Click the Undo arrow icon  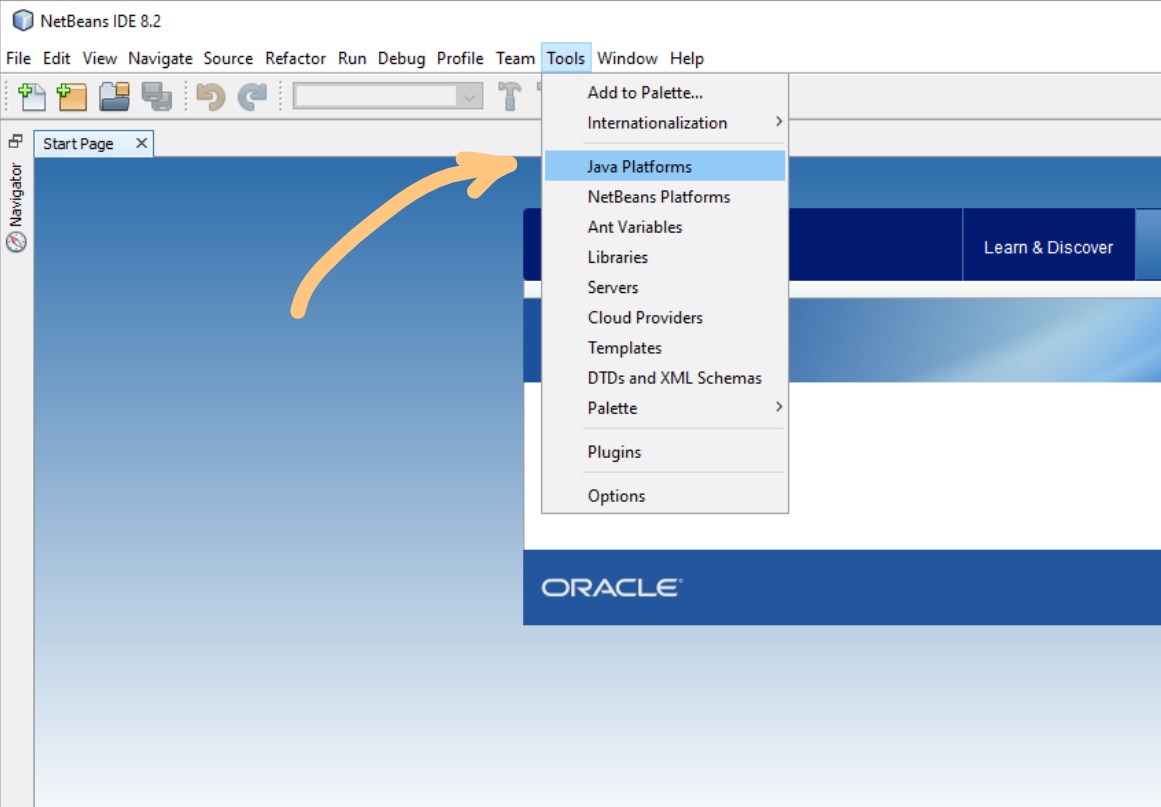(x=211, y=96)
